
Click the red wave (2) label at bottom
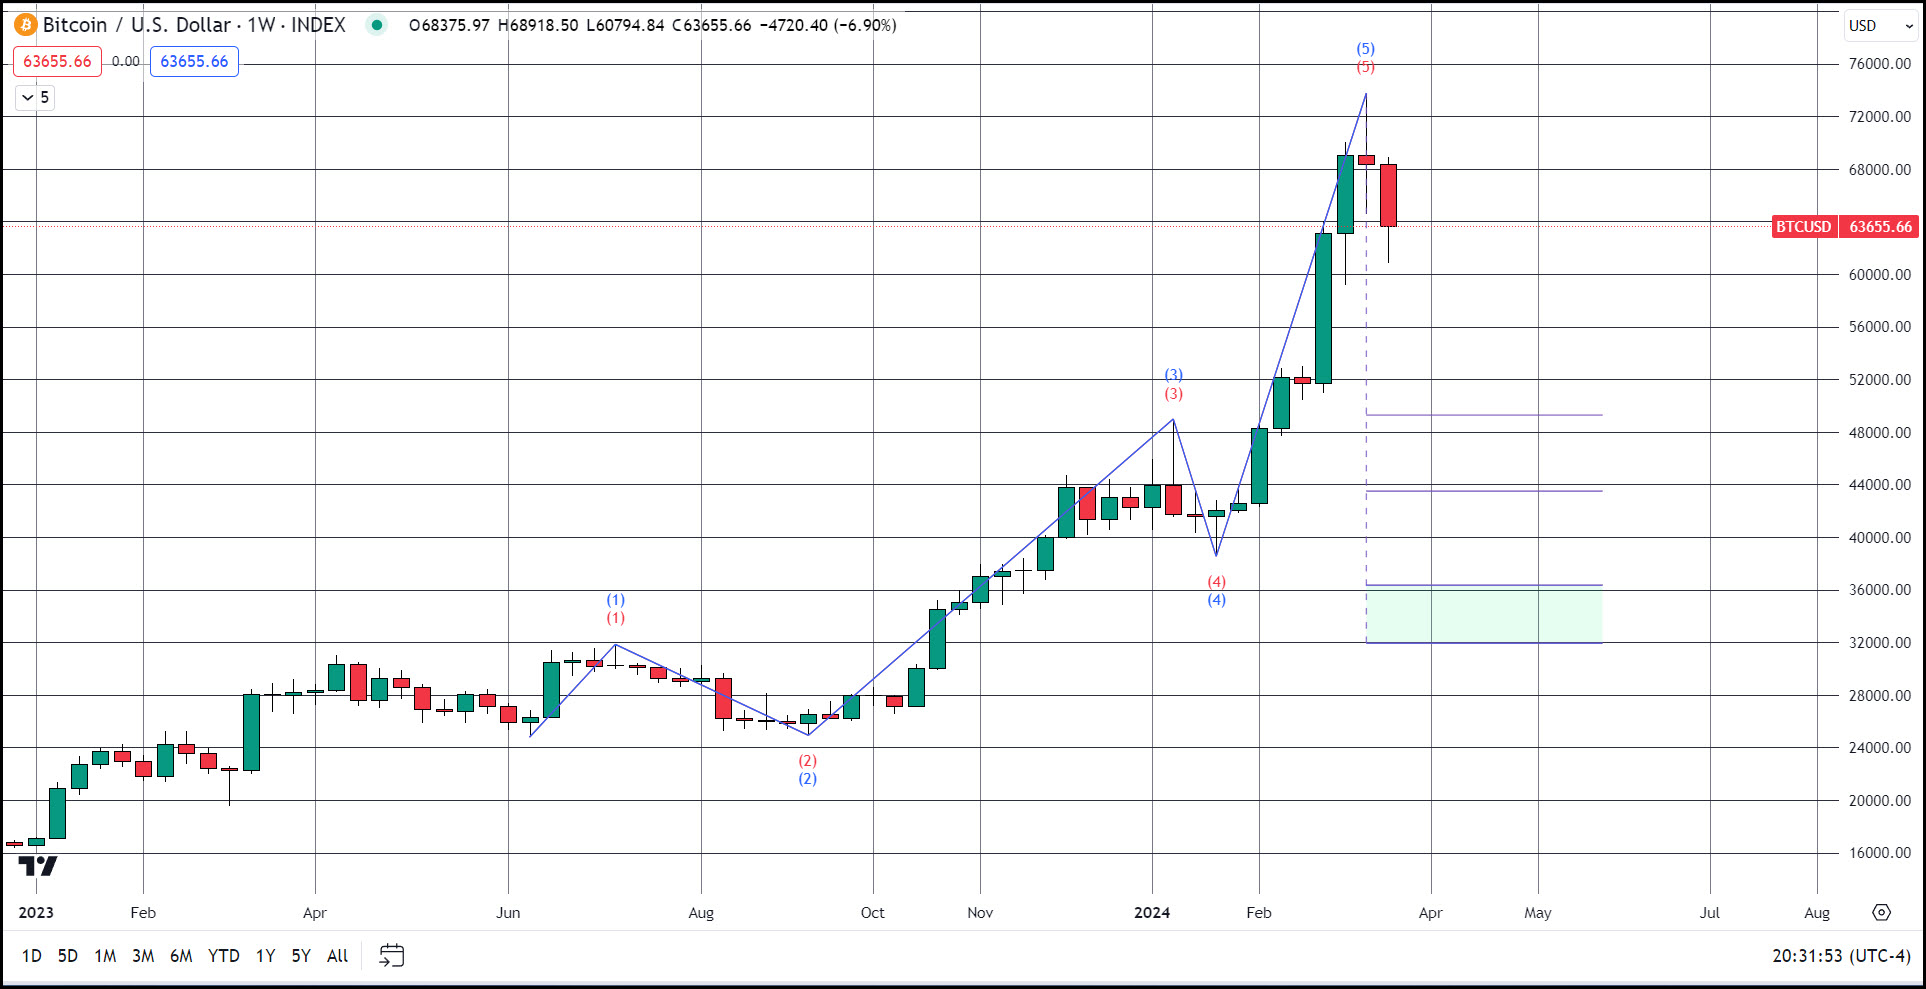point(807,761)
